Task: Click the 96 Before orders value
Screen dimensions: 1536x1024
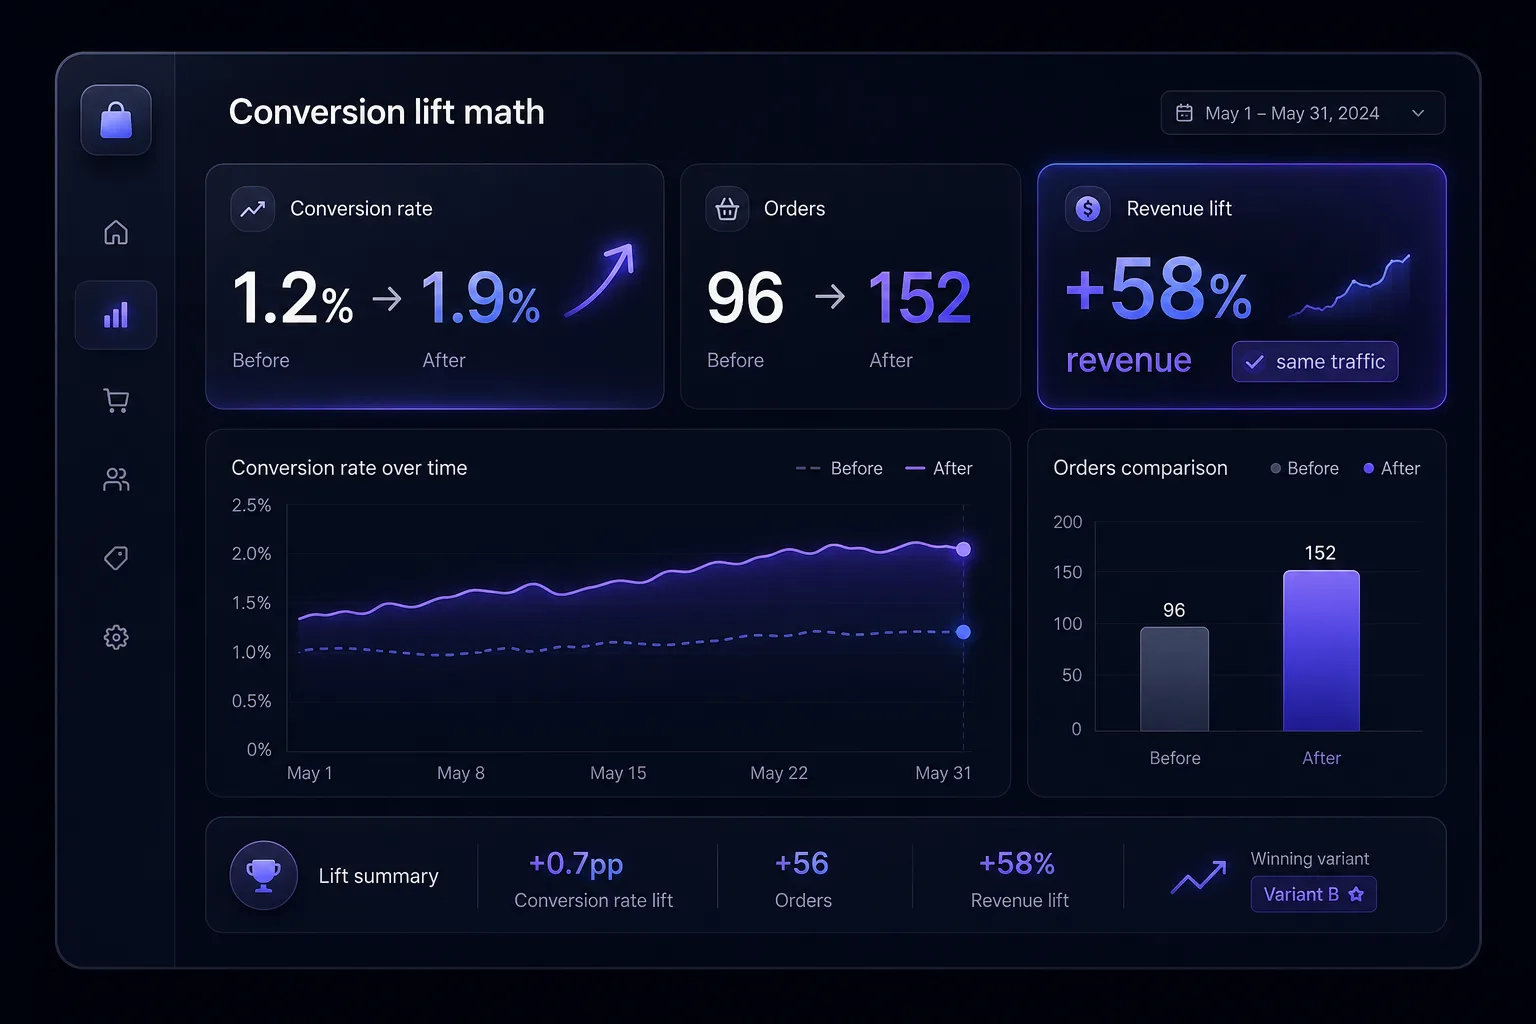Action: click(745, 298)
